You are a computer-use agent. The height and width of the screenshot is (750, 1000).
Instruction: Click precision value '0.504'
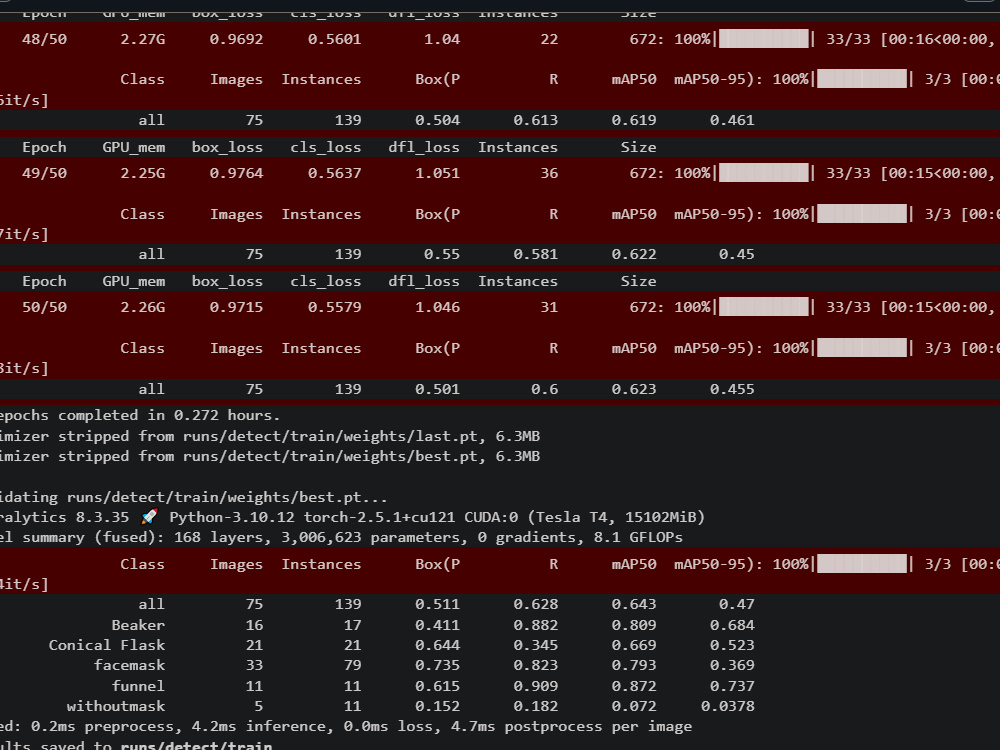438,120
